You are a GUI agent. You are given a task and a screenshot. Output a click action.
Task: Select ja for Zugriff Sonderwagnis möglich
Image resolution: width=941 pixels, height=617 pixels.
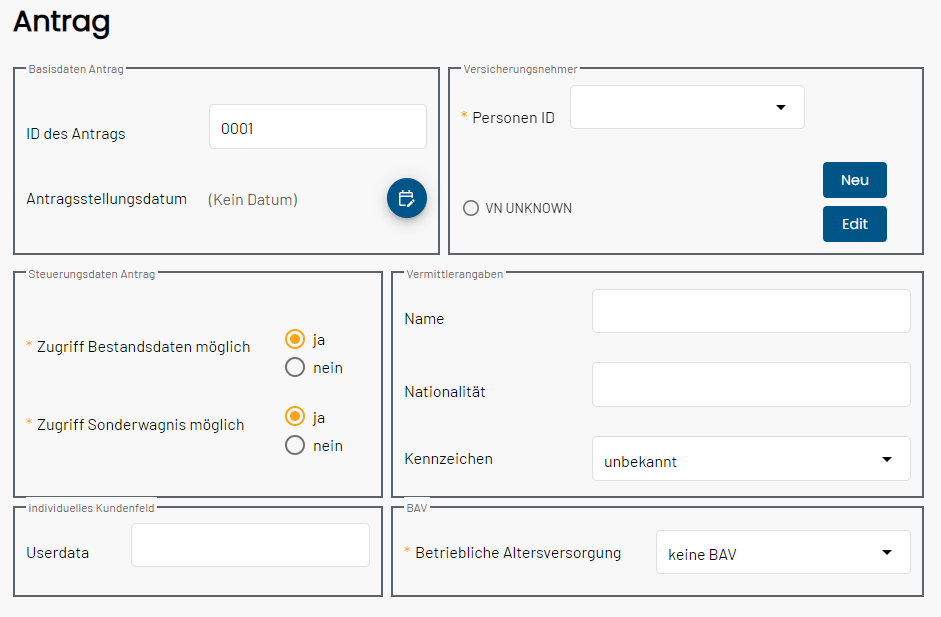pyautogui.click(x=295, y=417)
